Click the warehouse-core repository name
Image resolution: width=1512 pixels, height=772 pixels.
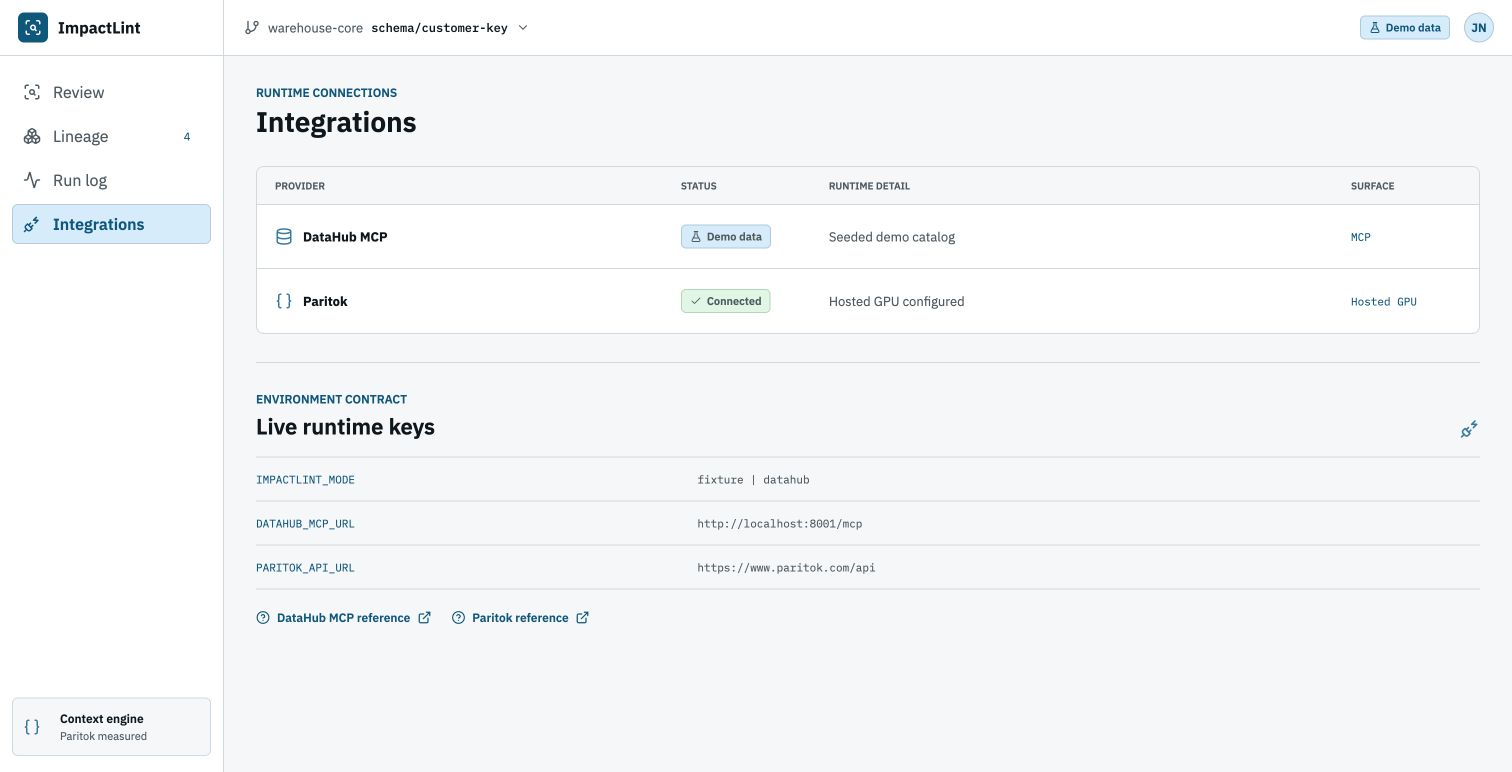(315, 28)
